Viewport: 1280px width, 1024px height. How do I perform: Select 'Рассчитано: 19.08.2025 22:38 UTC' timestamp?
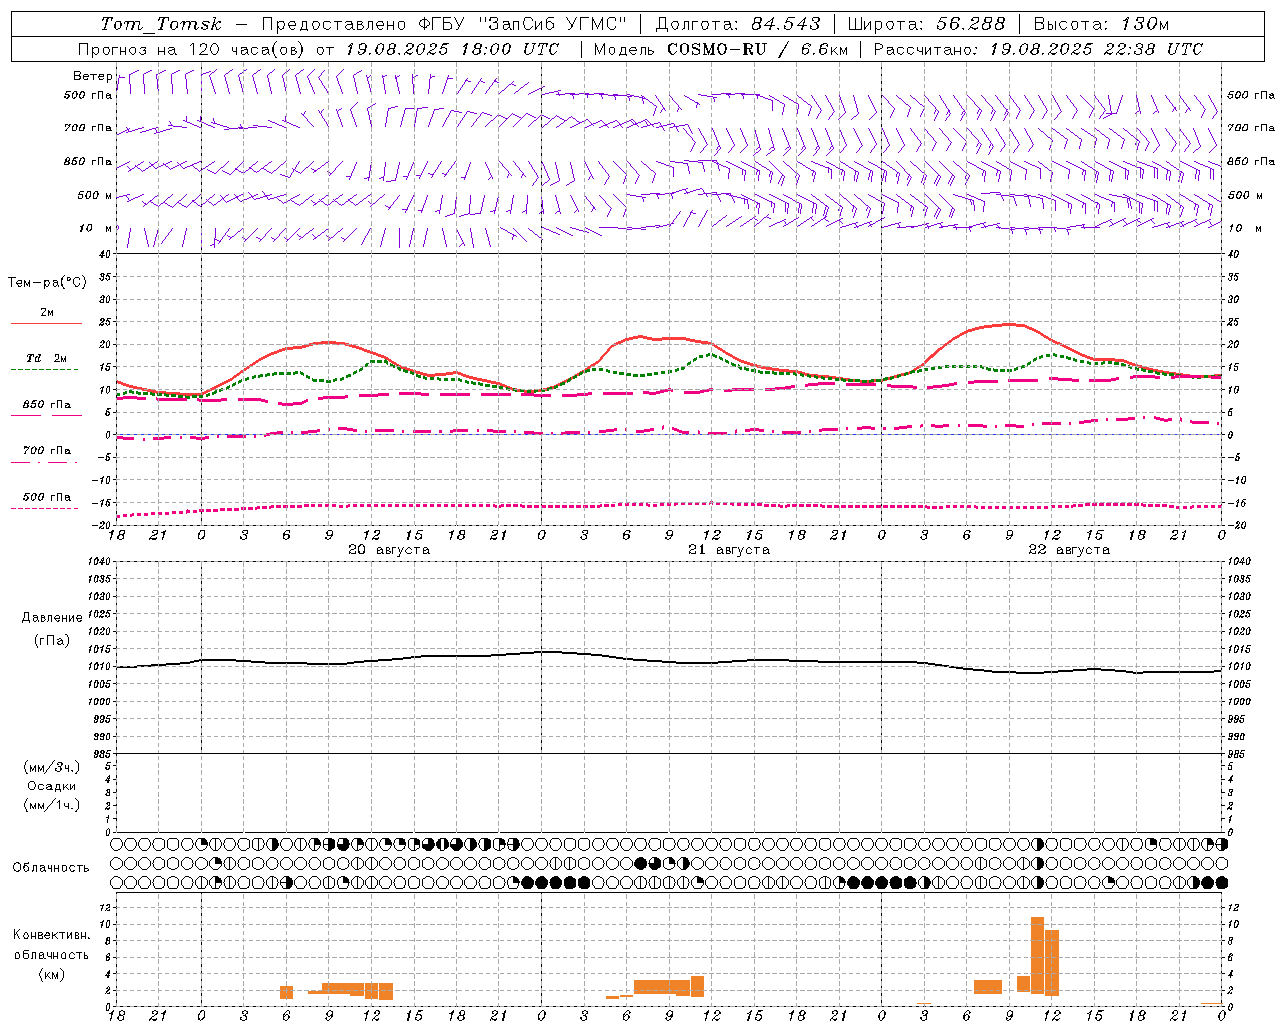(x=1038, y=49)
